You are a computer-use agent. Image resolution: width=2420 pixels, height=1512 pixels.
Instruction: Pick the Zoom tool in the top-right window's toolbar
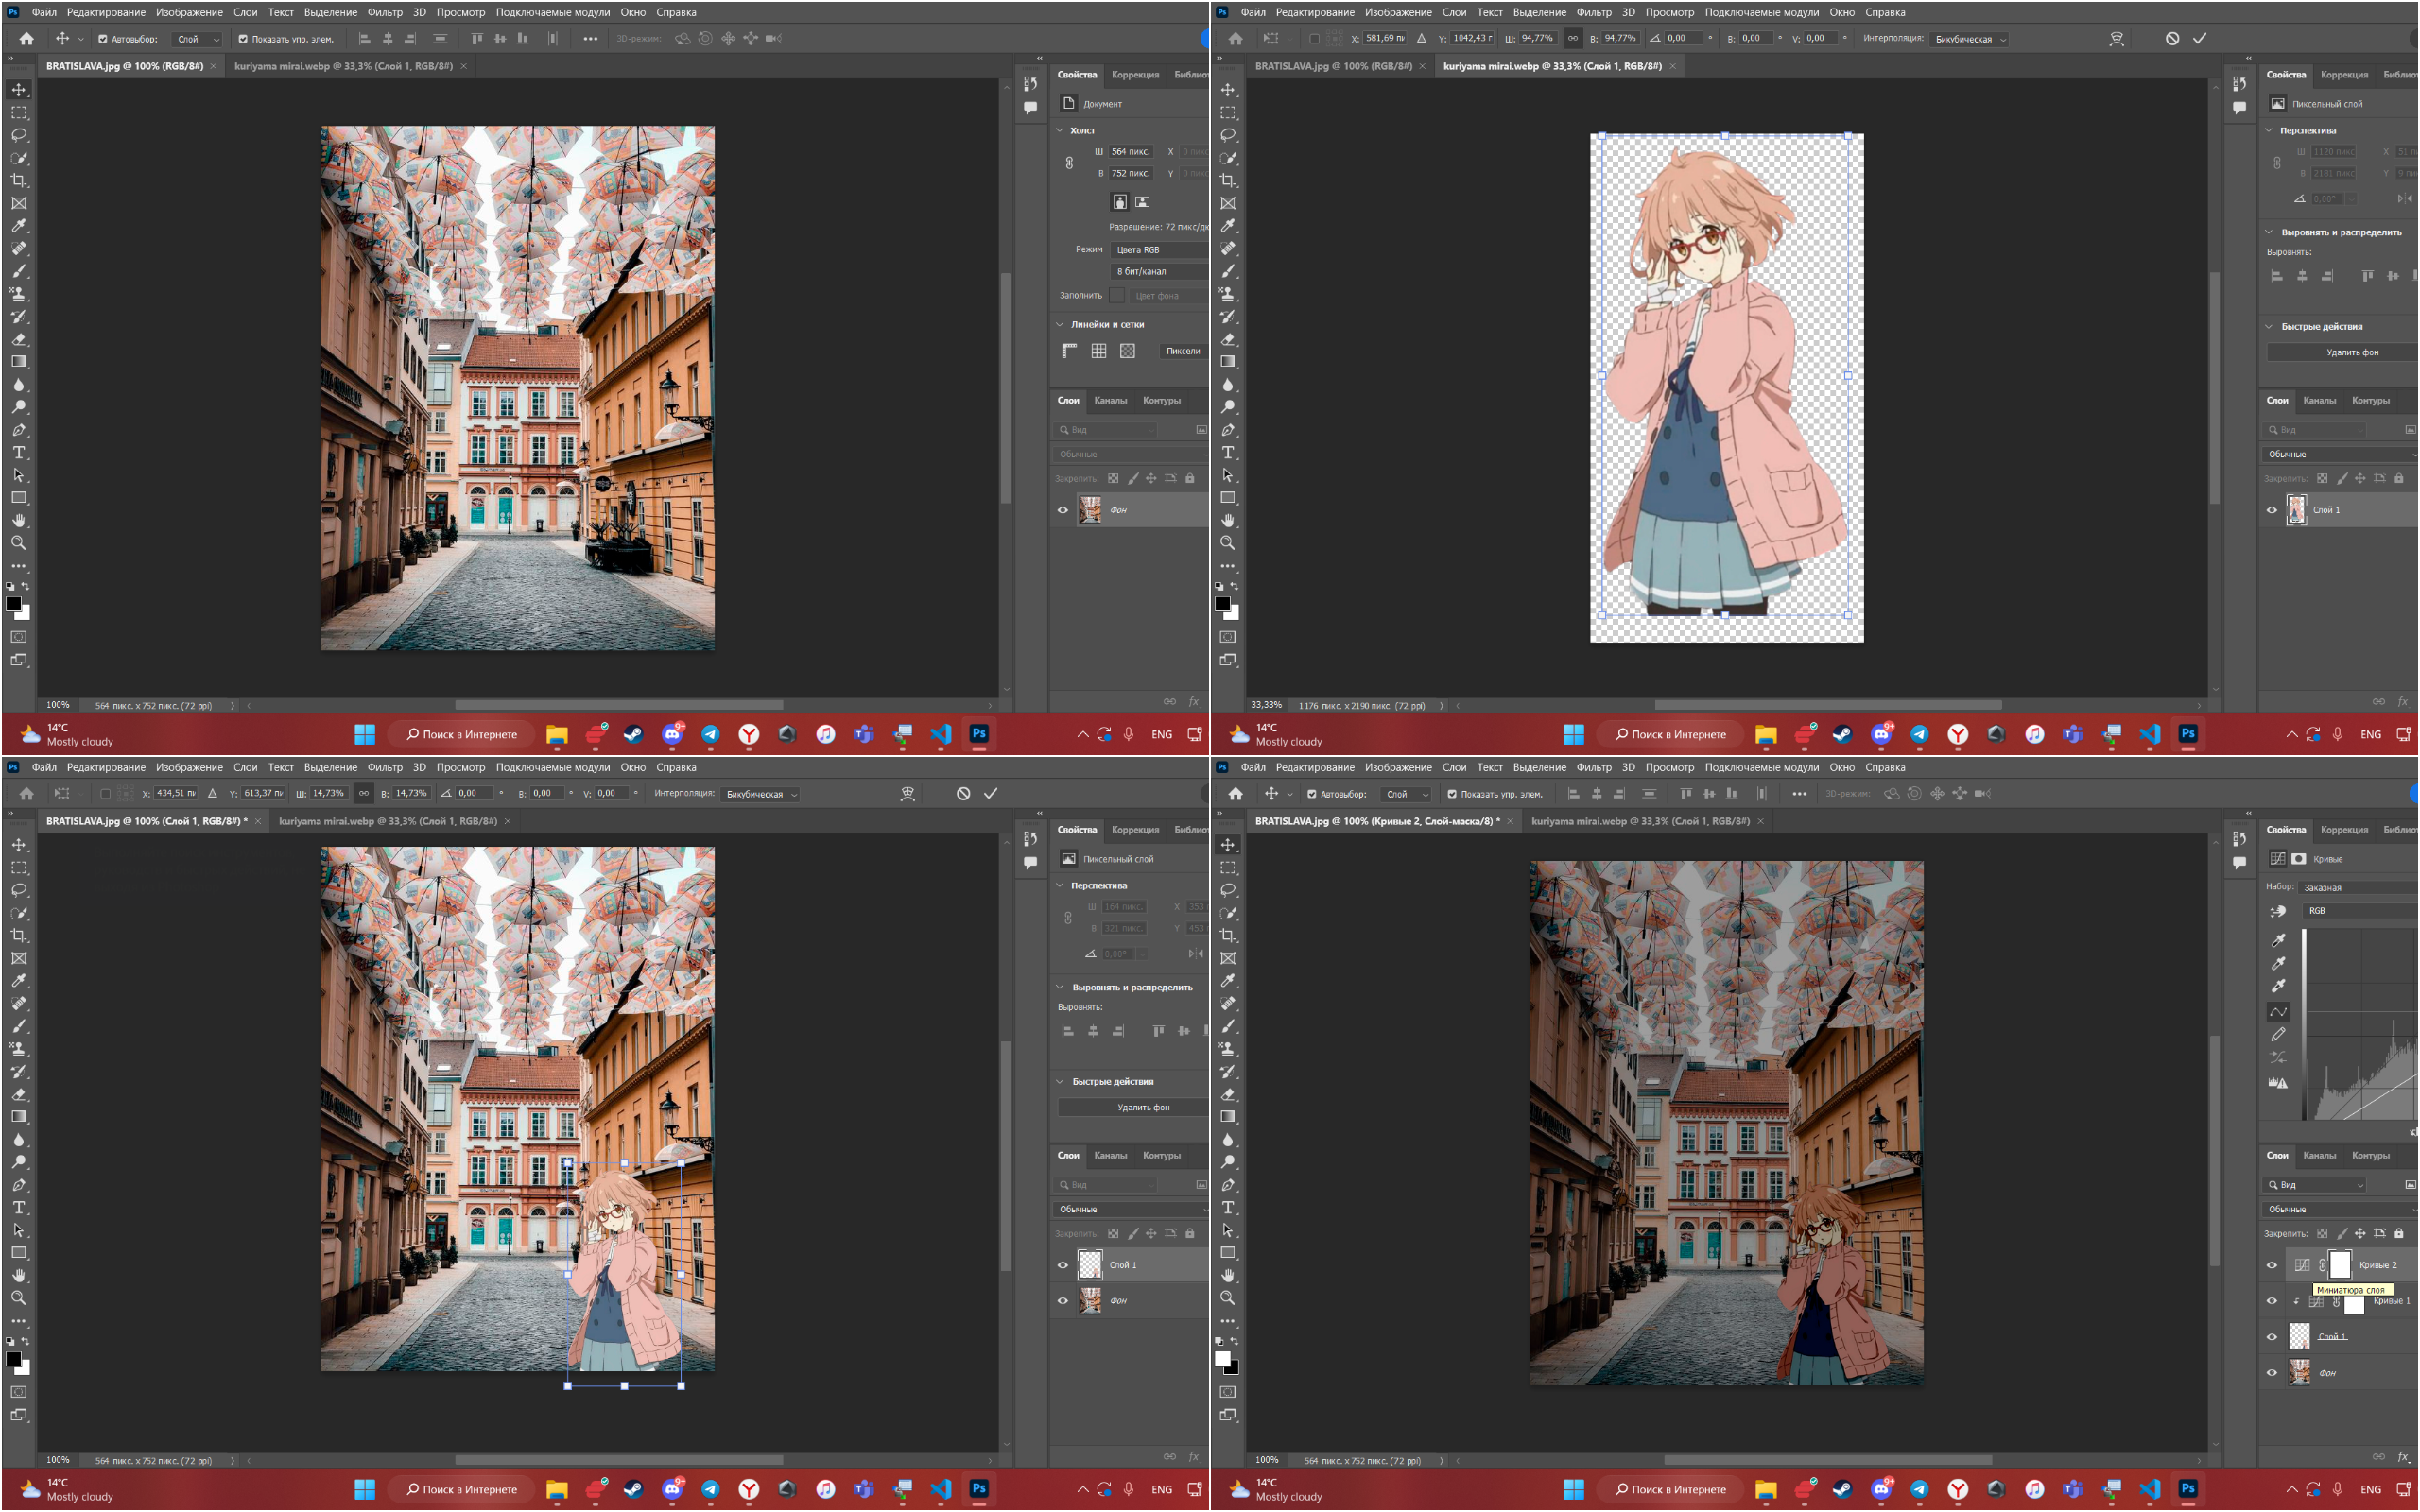(x=1227, y=543)
